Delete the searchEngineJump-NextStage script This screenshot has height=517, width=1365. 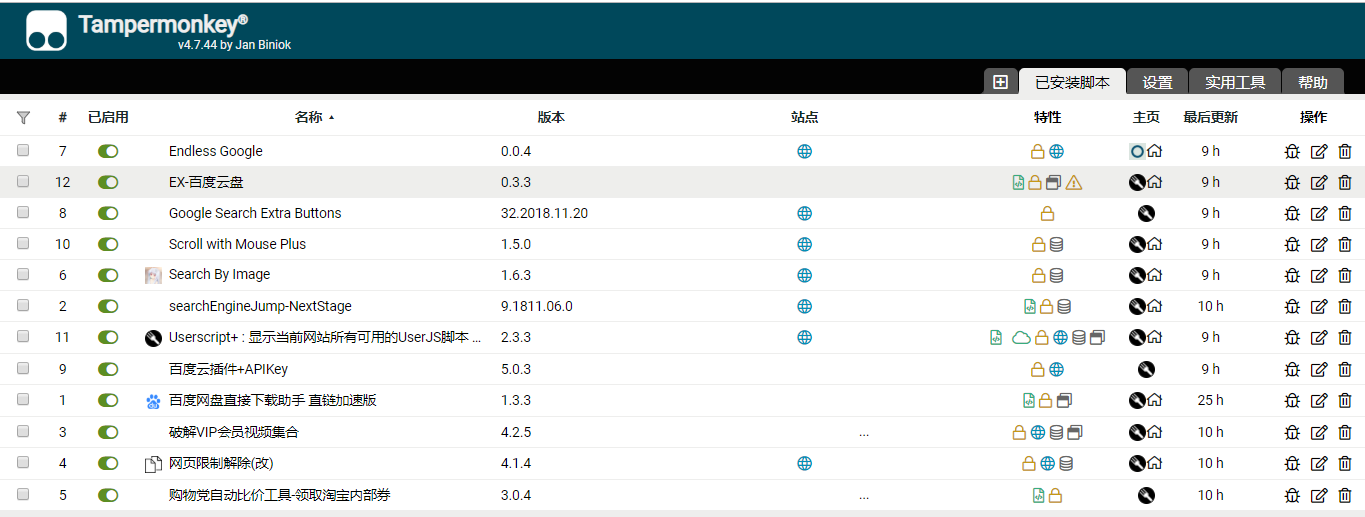[1344, 306]
